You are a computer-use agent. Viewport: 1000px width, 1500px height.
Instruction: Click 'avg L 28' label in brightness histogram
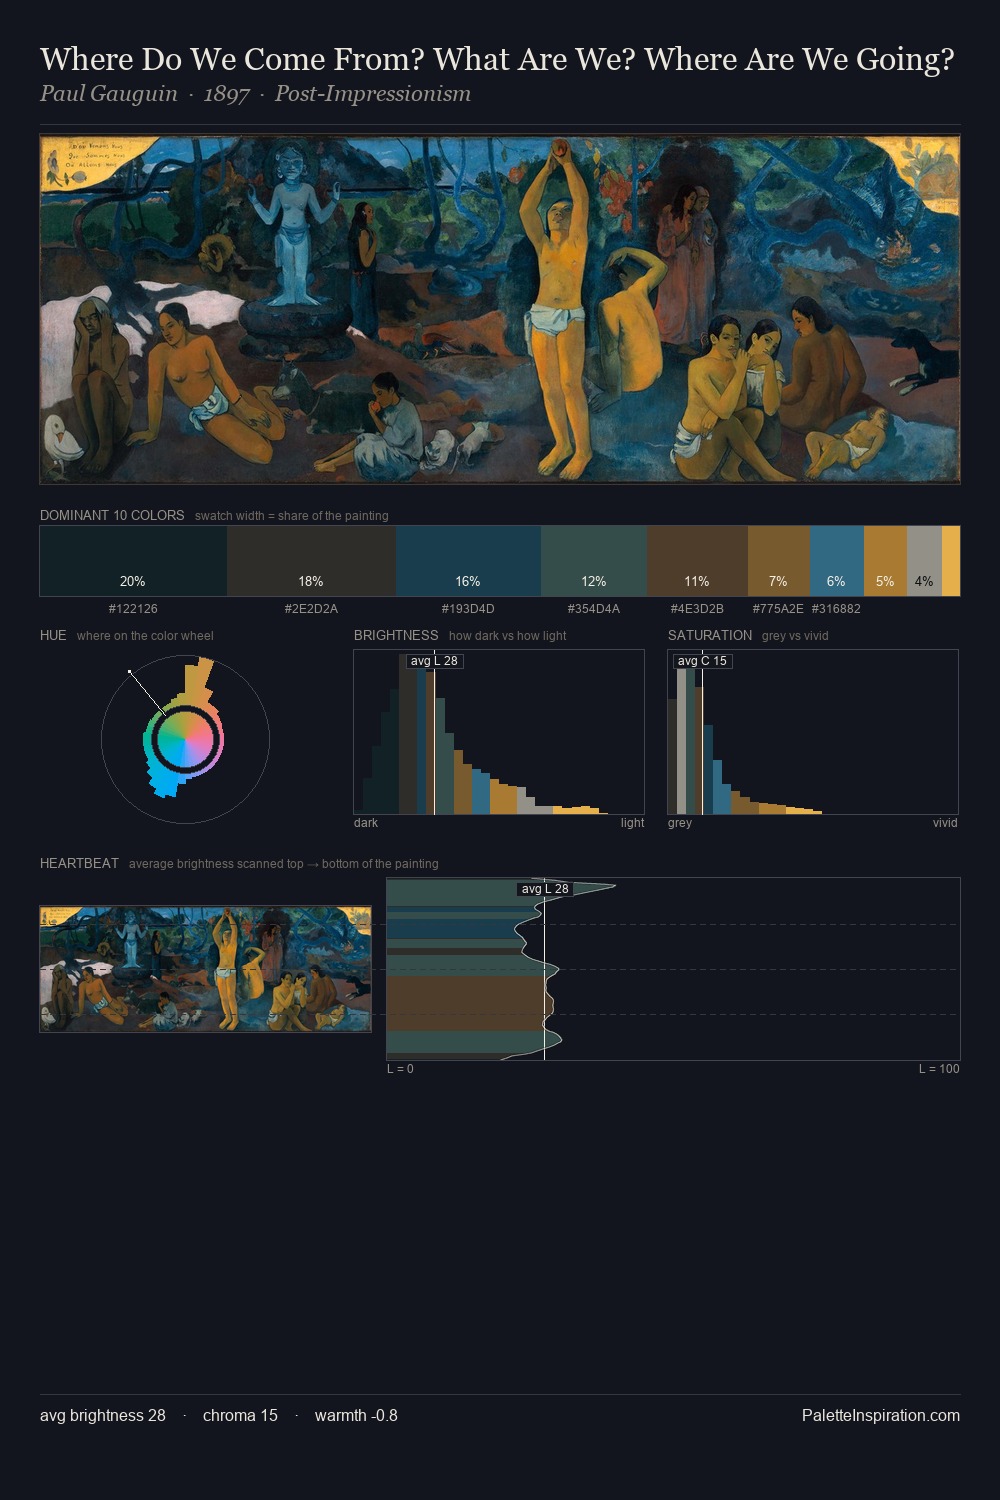point(434,661)
